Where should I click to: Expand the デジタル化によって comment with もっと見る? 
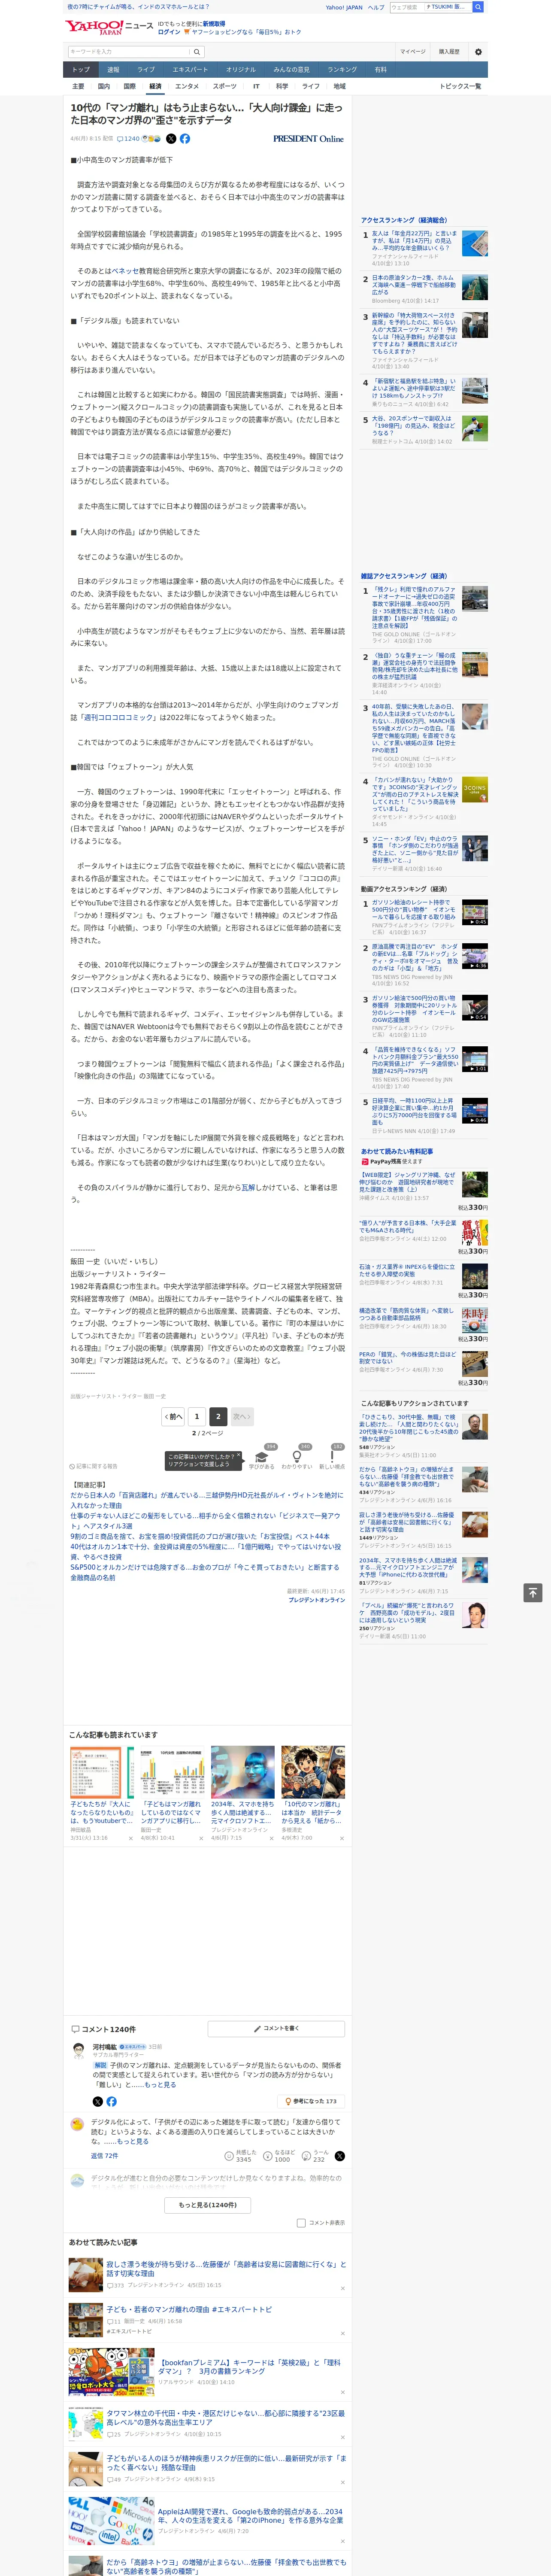132,2141
